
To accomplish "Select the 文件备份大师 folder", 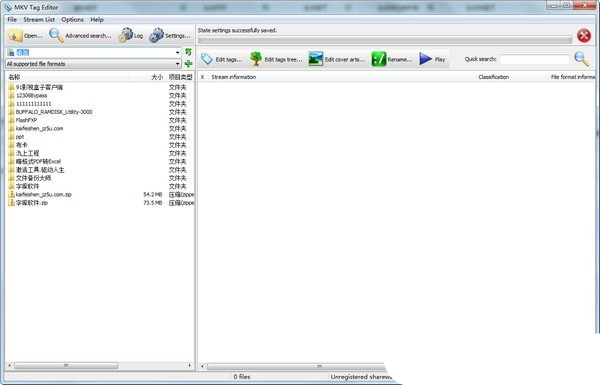I will (x=33, y=178).
